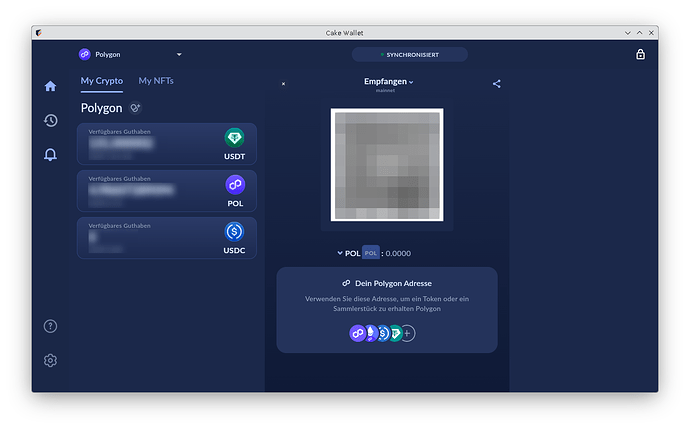690x429 pixels.
Task: Click the Polygon logo in wallet selector
Action: click(84, 54)
